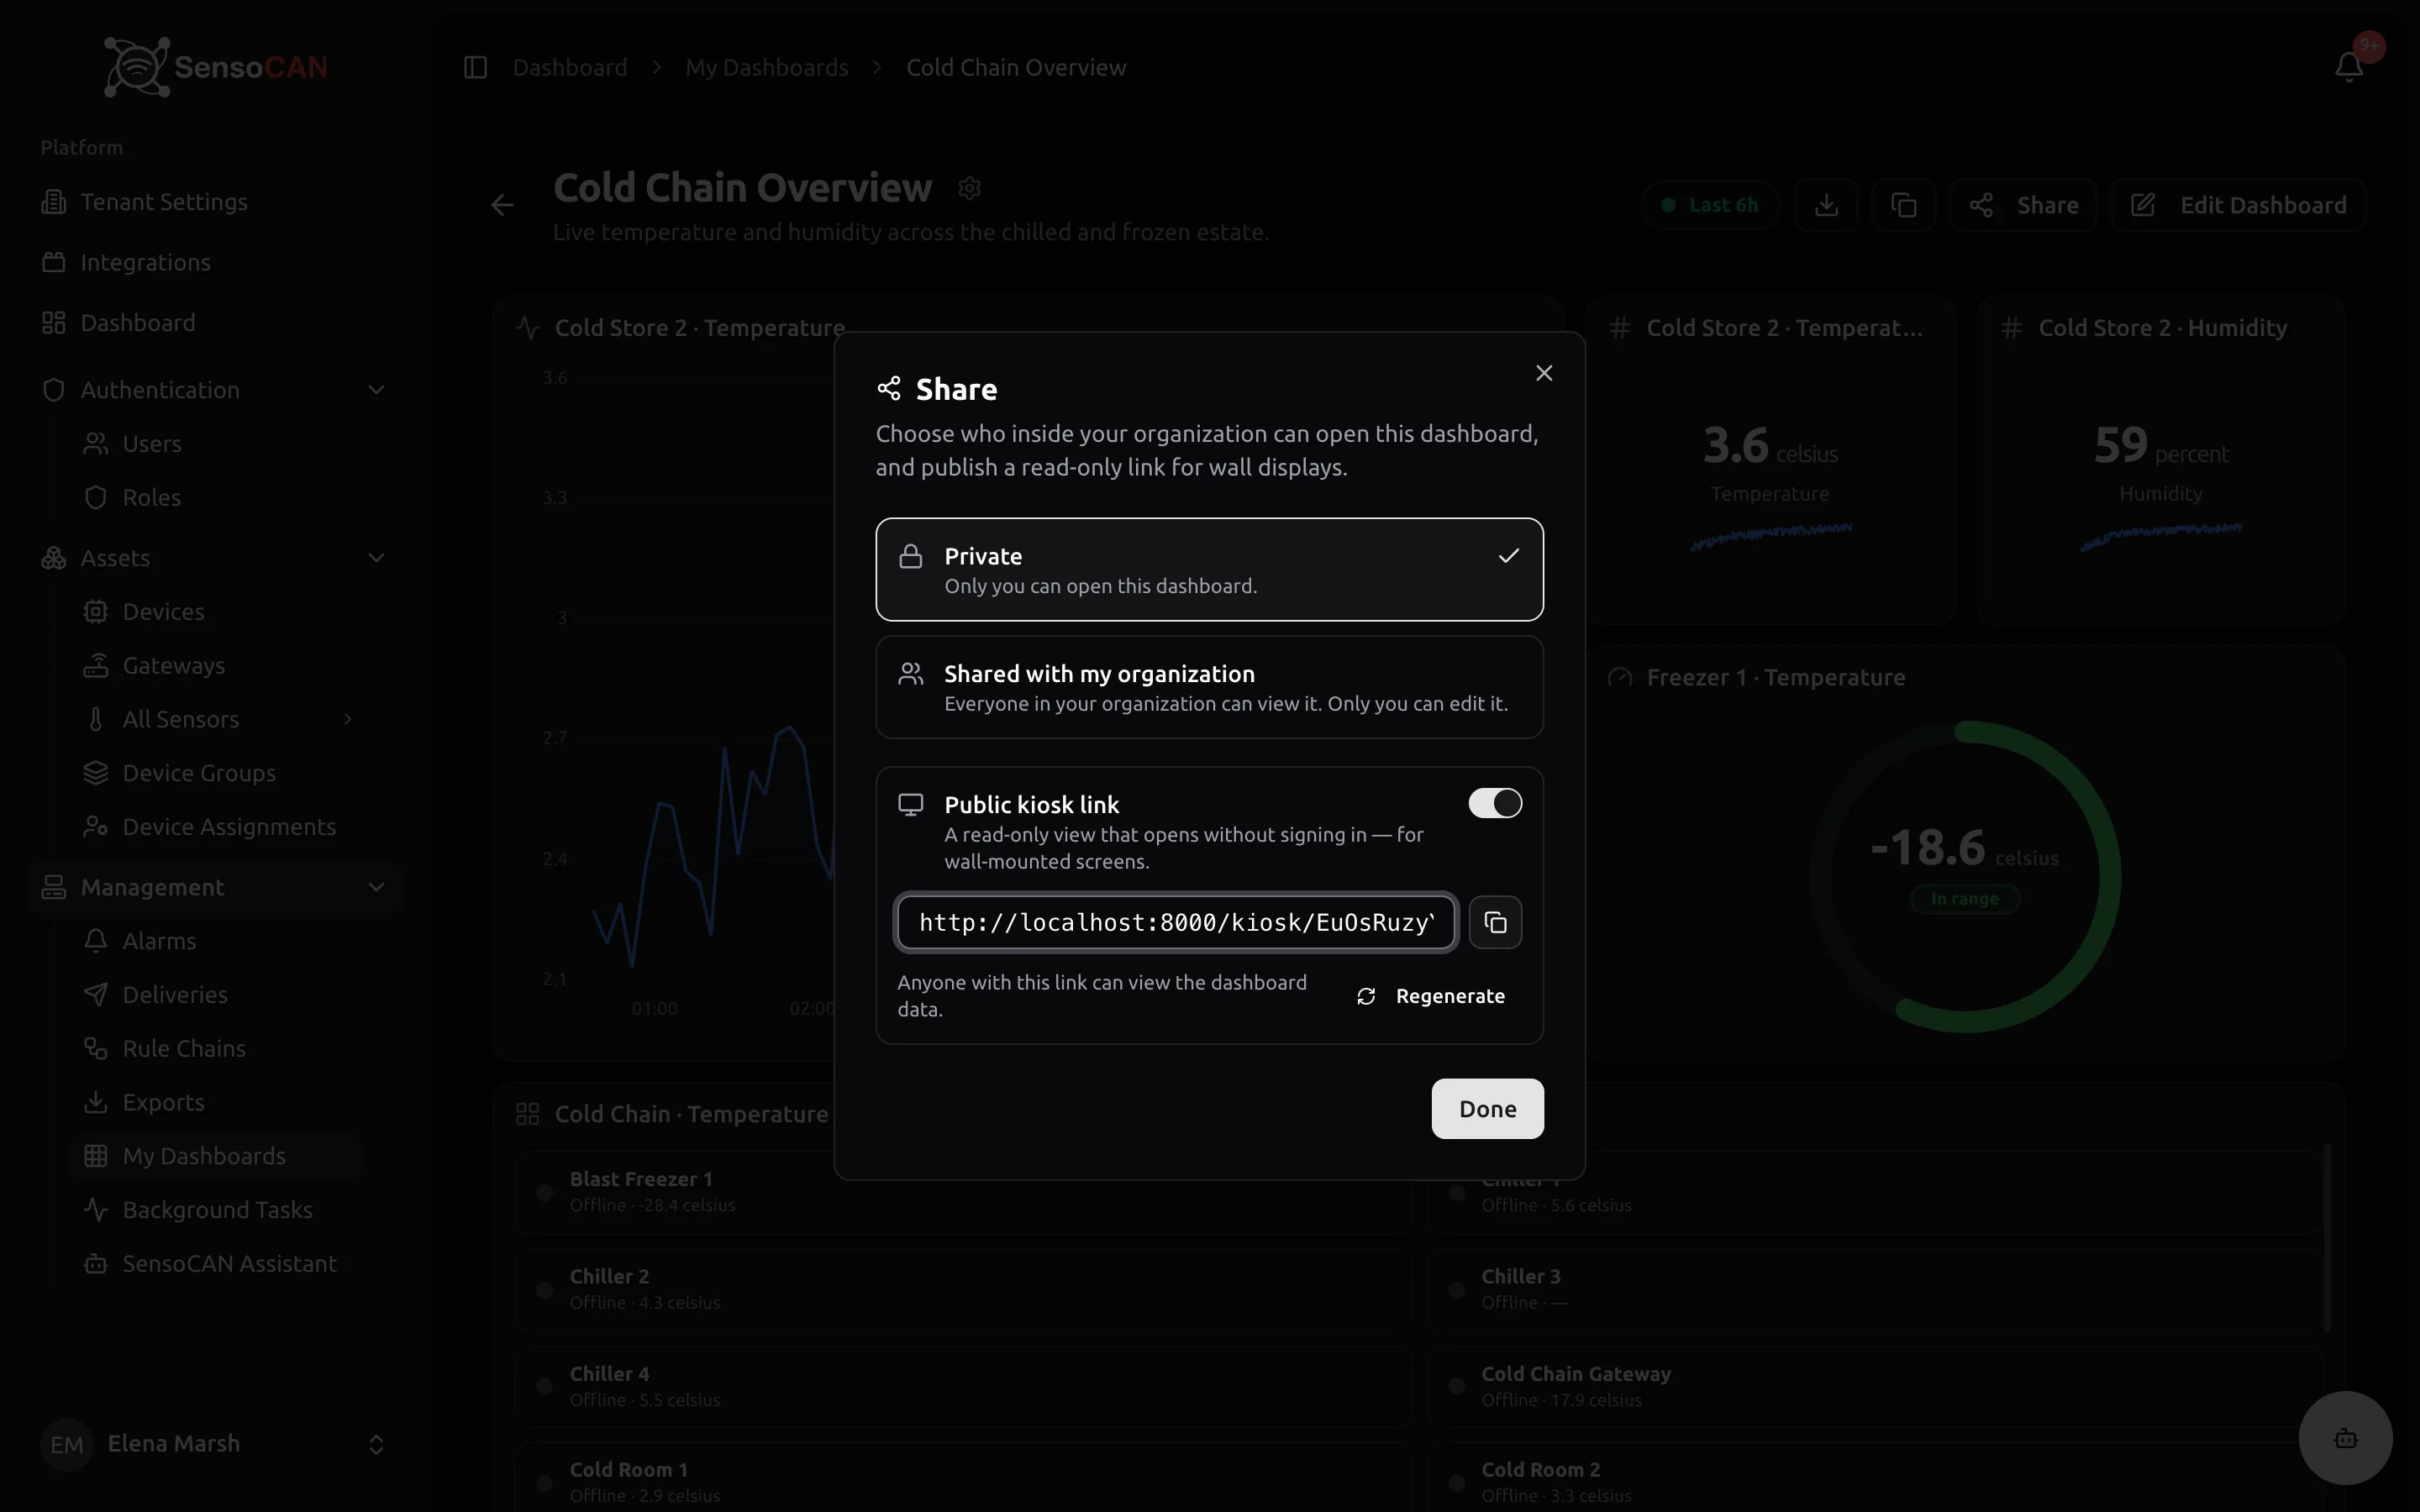
Task: Click the Dashboard grid icon
Action: coord(54,323)
